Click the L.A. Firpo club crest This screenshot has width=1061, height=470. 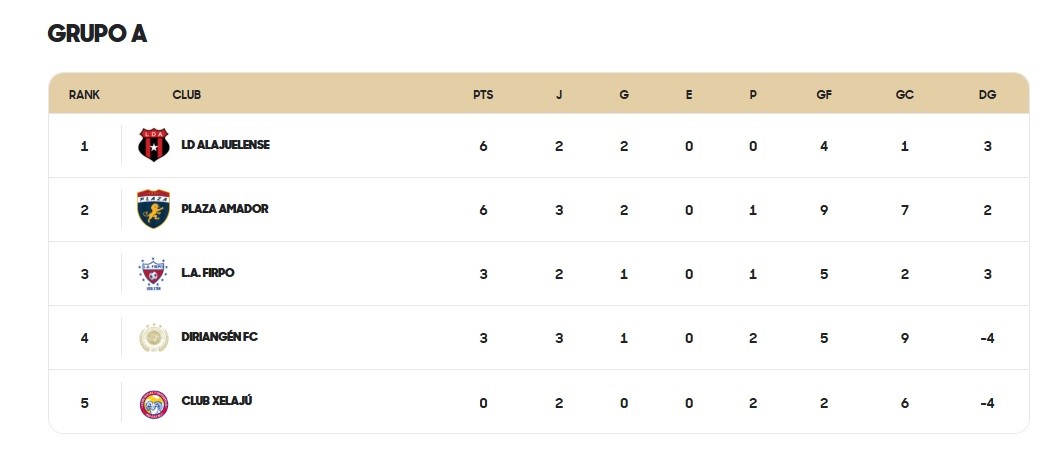coord(154,274)
